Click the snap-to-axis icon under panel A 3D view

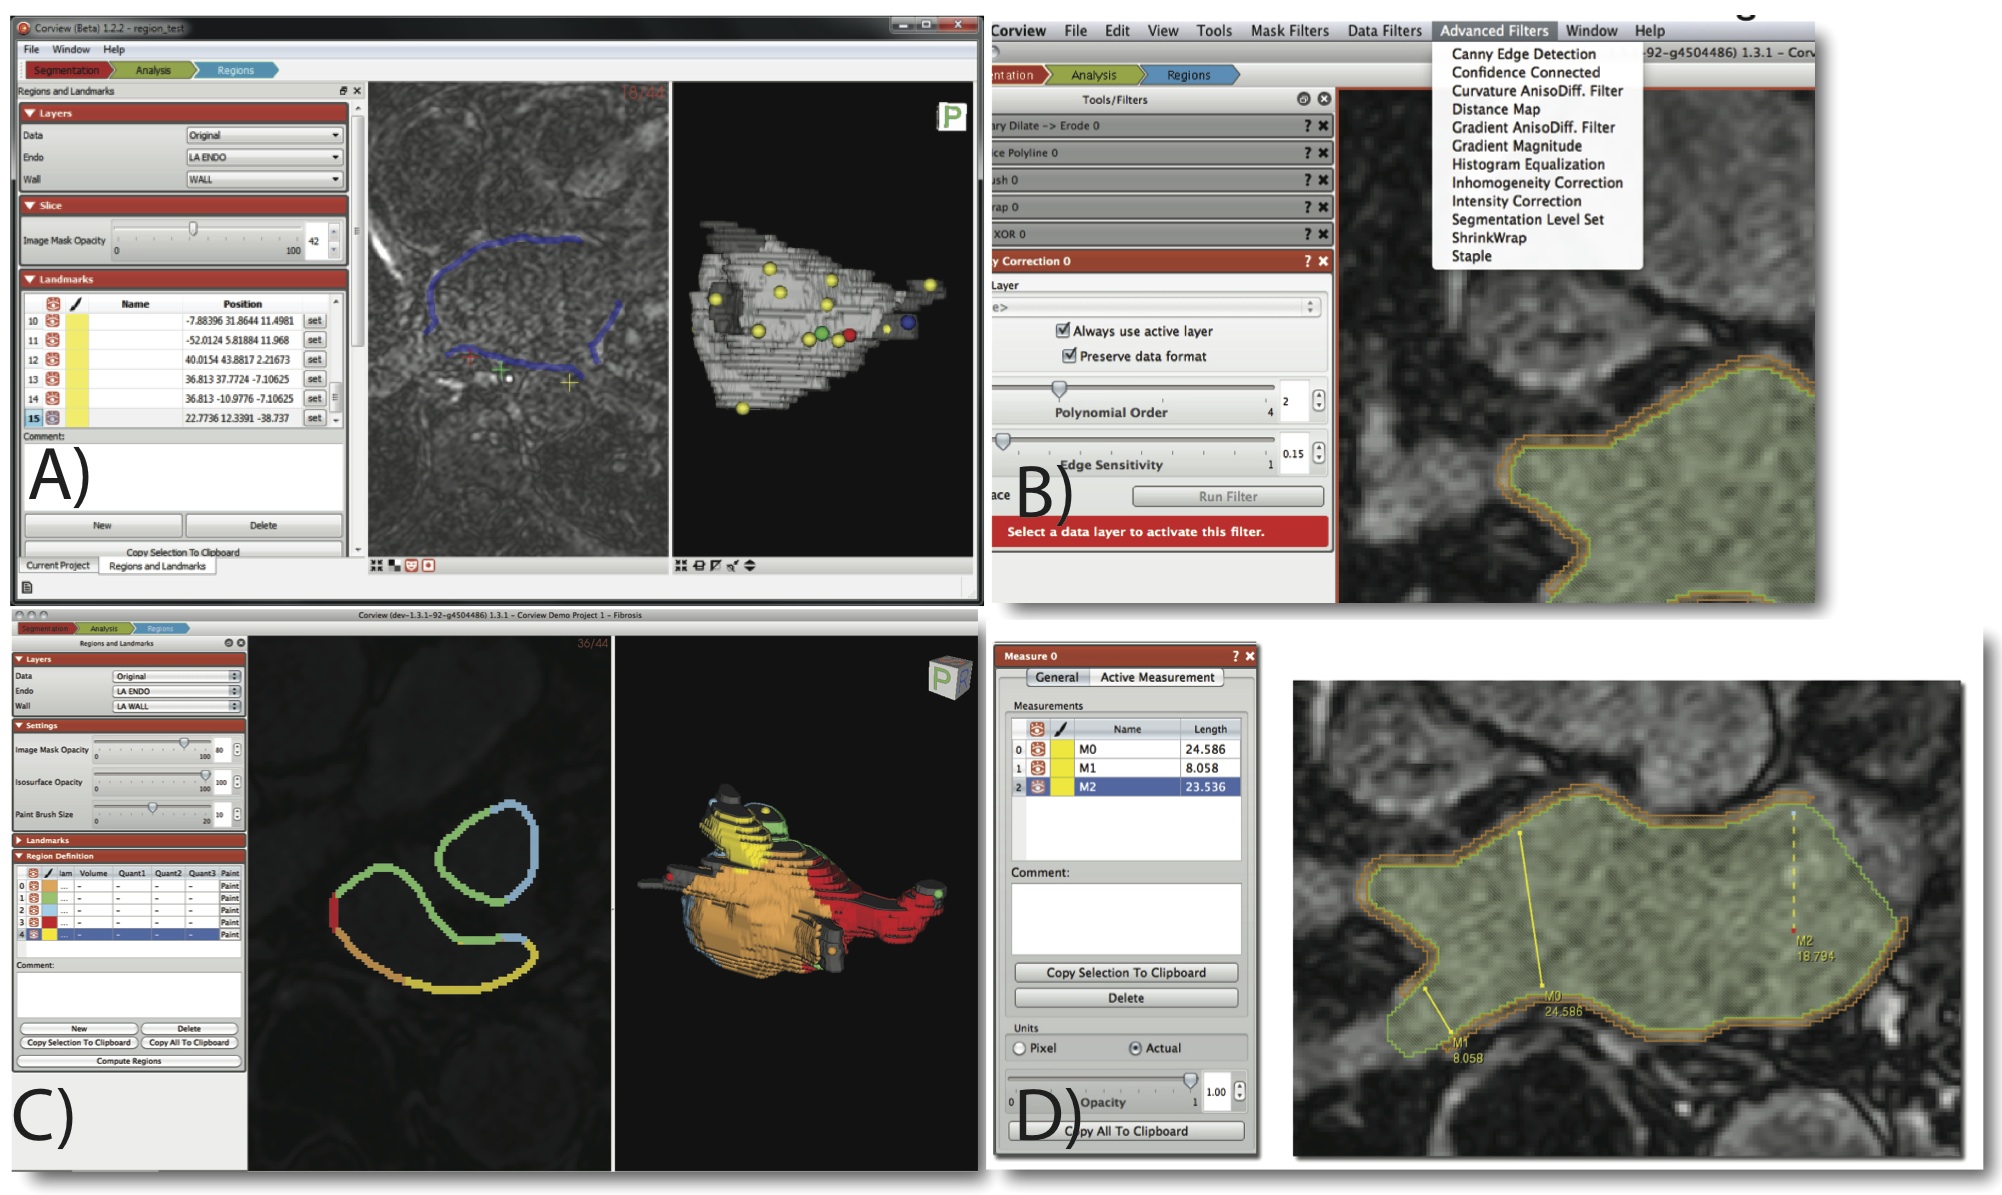698,566
